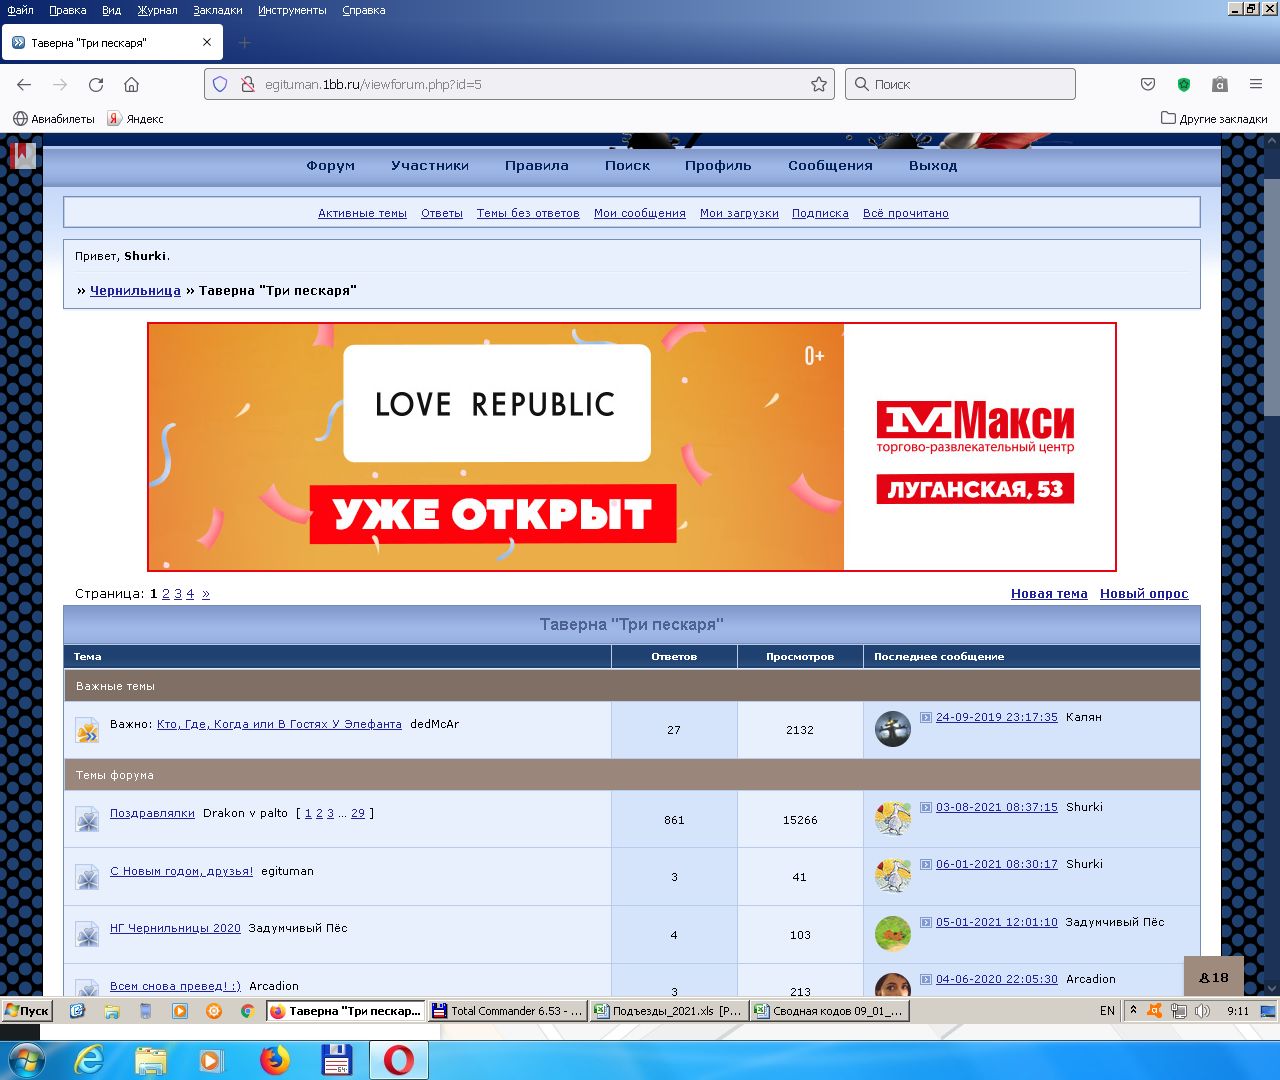
Task: Open the Участники page
Action: pyautogui.click(x=430, y=166)
